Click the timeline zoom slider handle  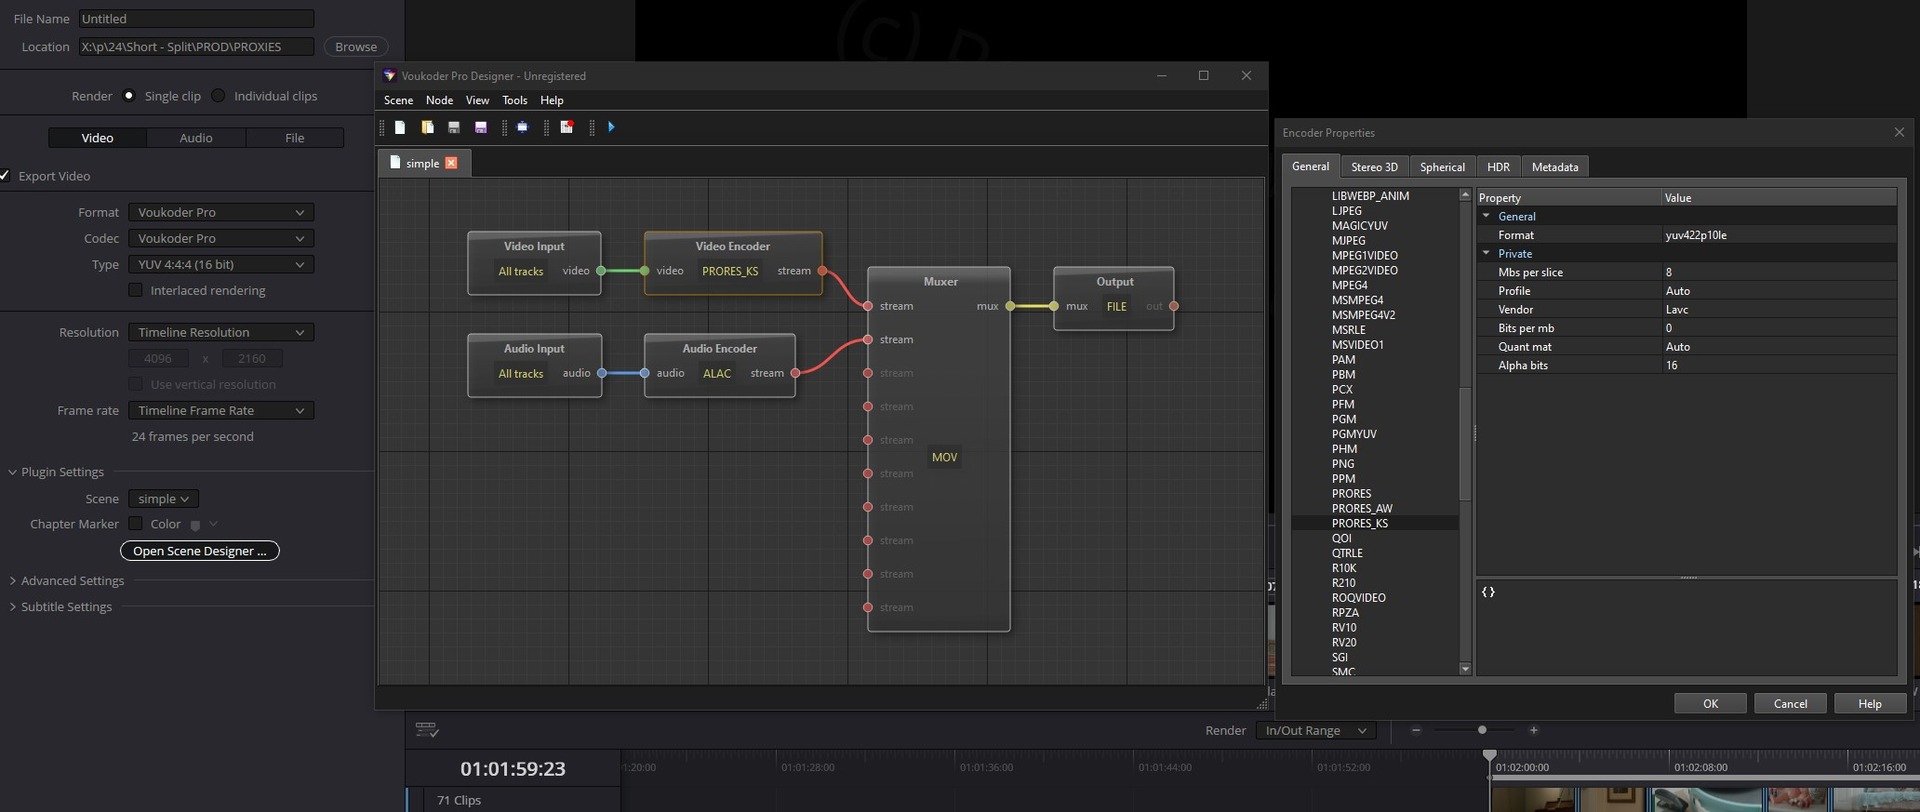[1482, 730]
